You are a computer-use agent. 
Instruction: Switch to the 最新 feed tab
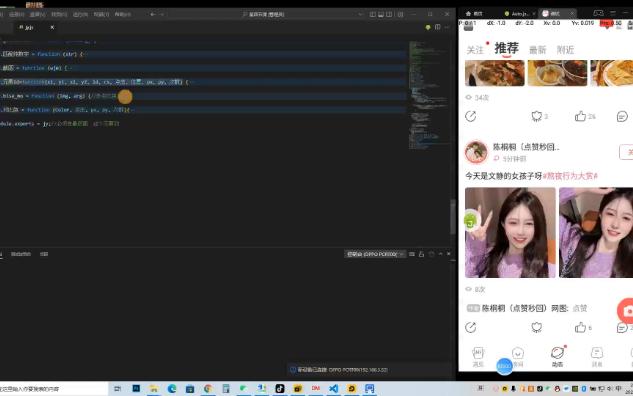point(537,50)
